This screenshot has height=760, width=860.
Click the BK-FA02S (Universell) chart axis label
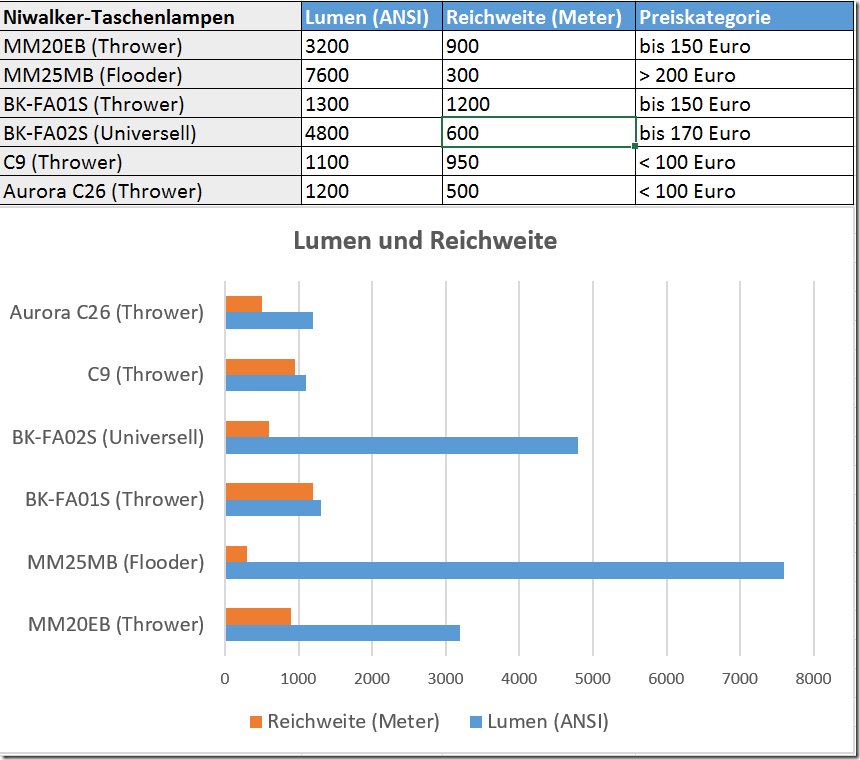(108, 437)
